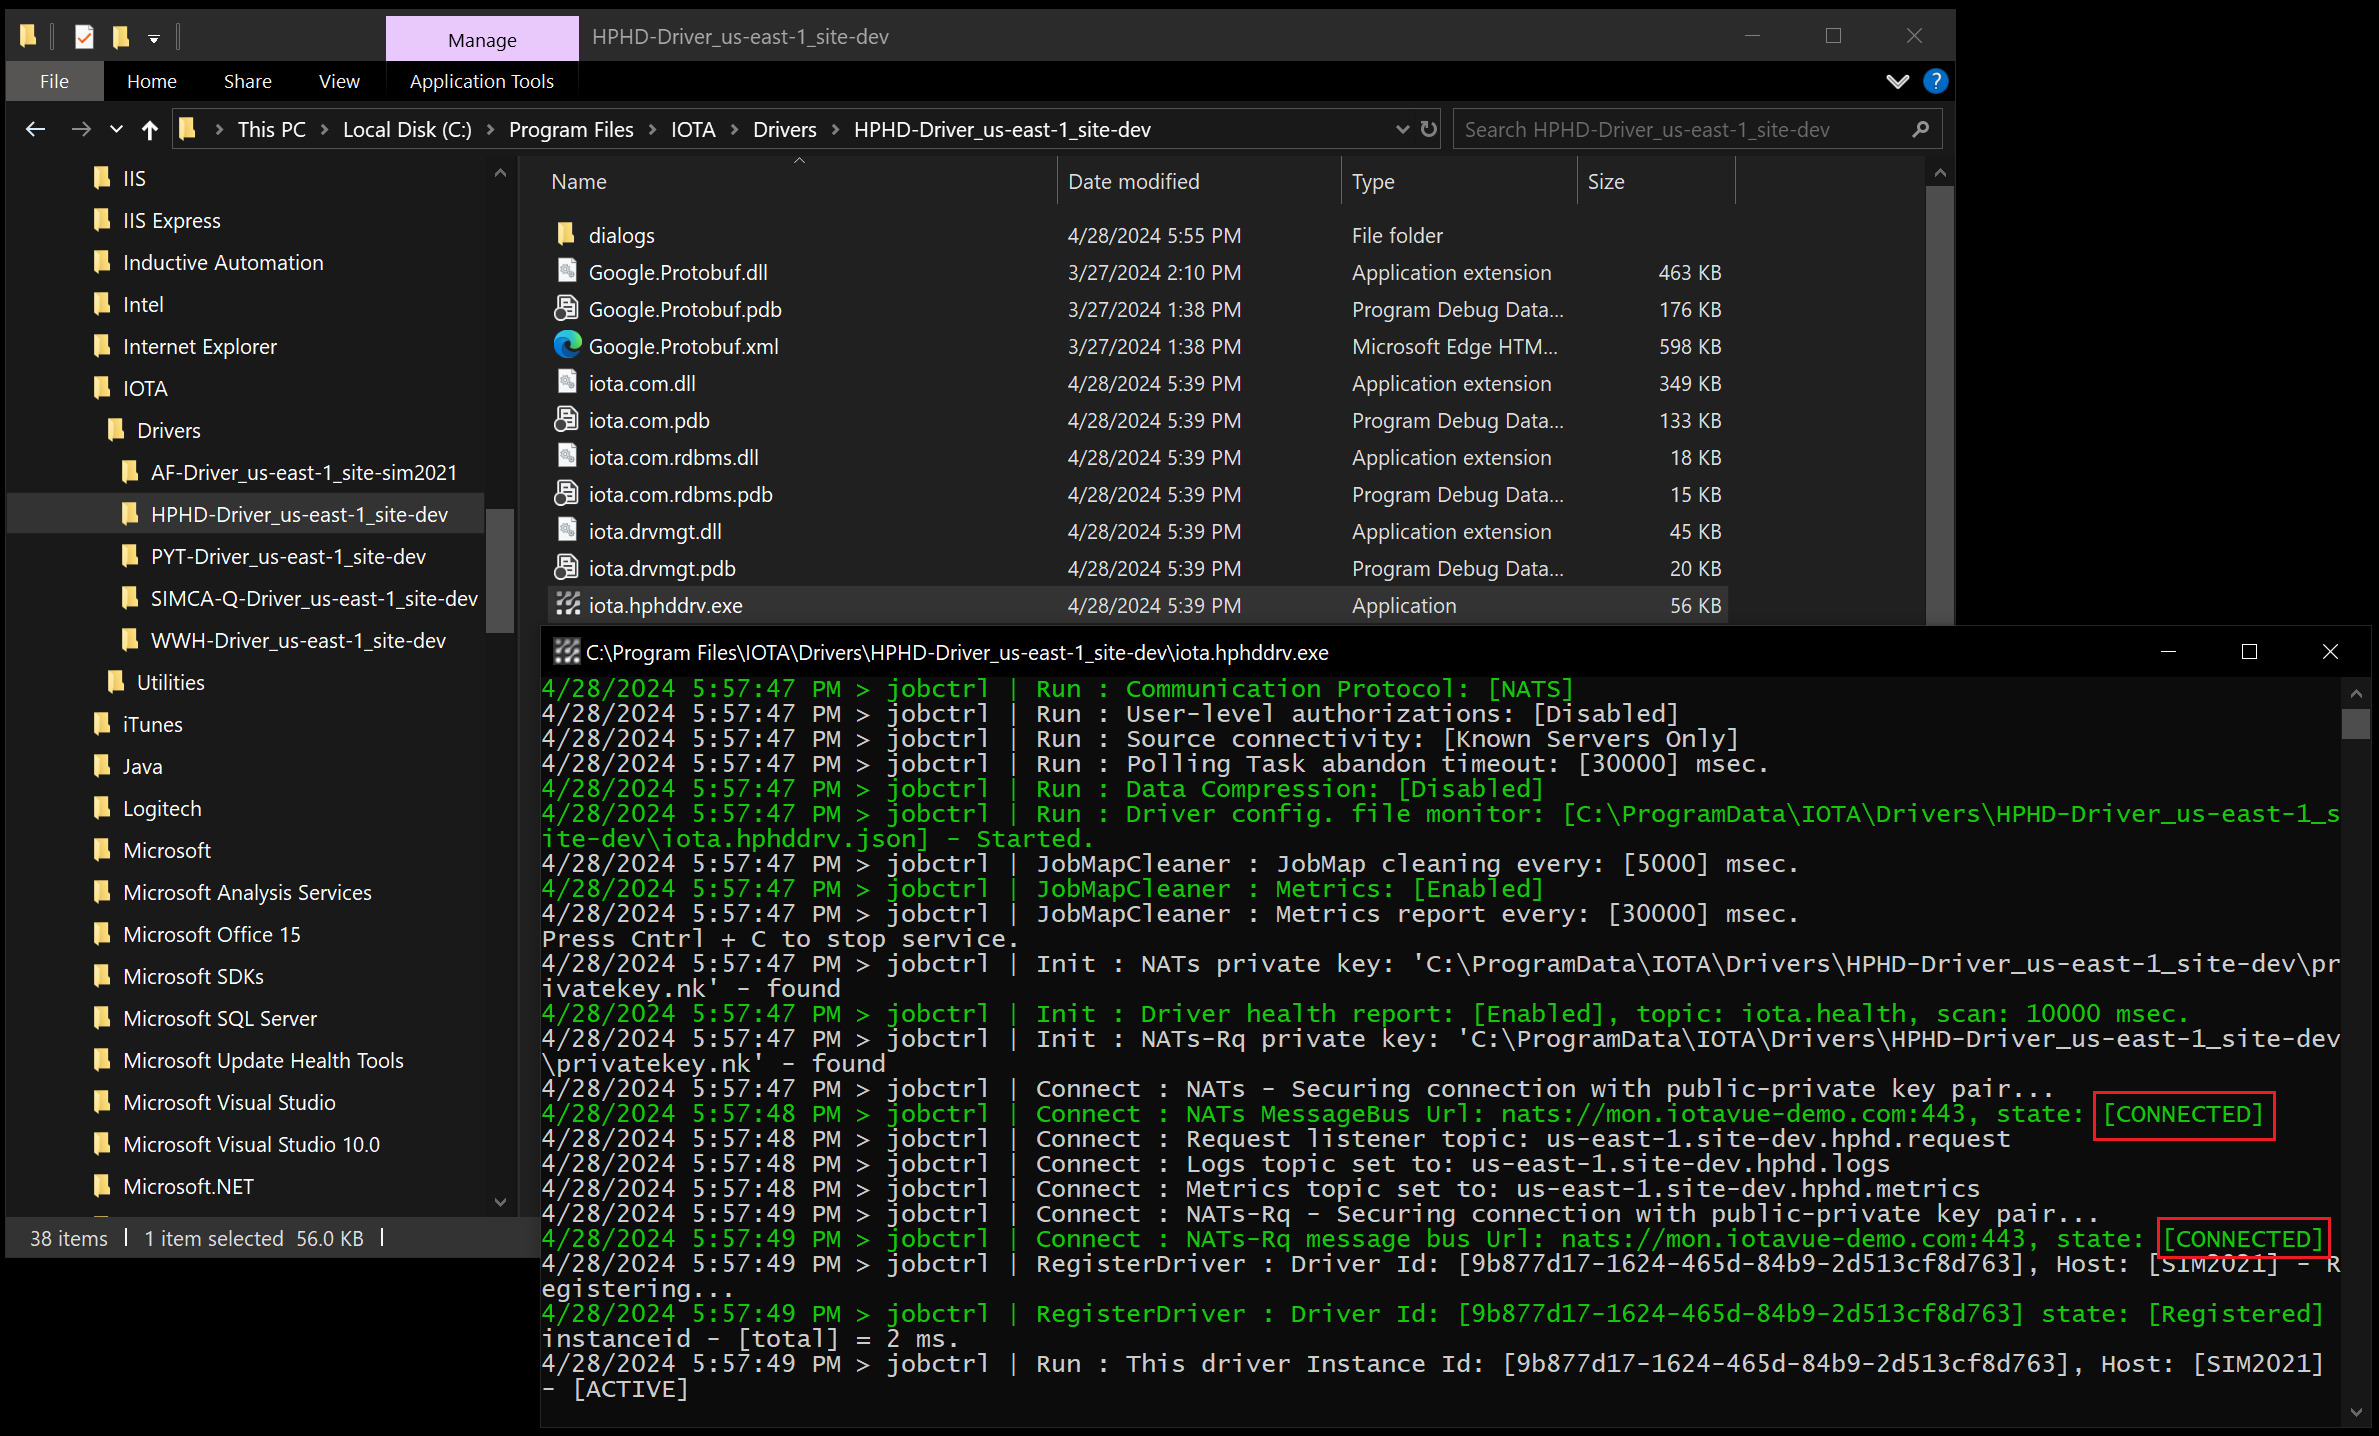Click Local Disk (C:) breadcrumb segment

[x=407, y=130]
